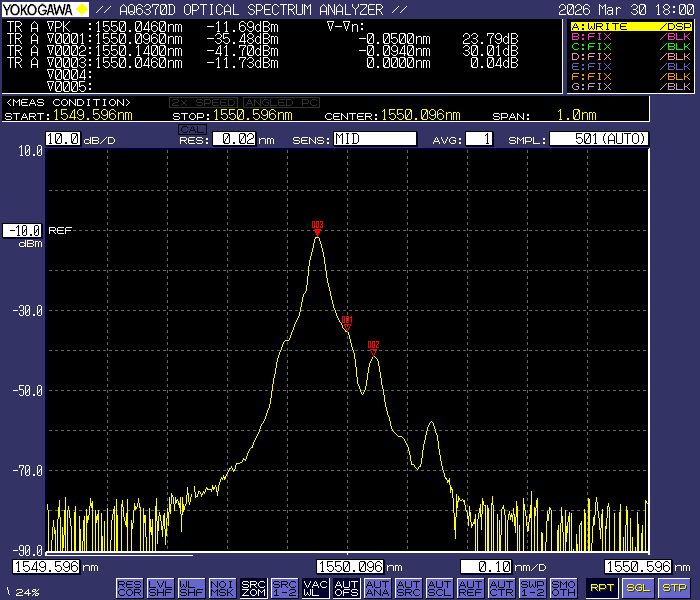The width and height of the screenshot is (700, 600).
Task: Click the AUT REF auto reference level icon
Action: coord(470,588)
